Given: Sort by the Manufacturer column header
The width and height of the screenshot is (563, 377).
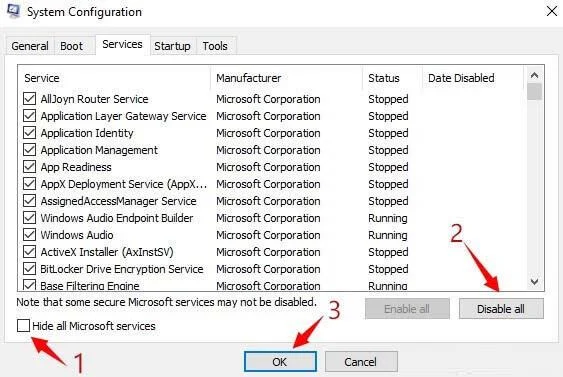Looking at the screenshot, I should point(287,78).
